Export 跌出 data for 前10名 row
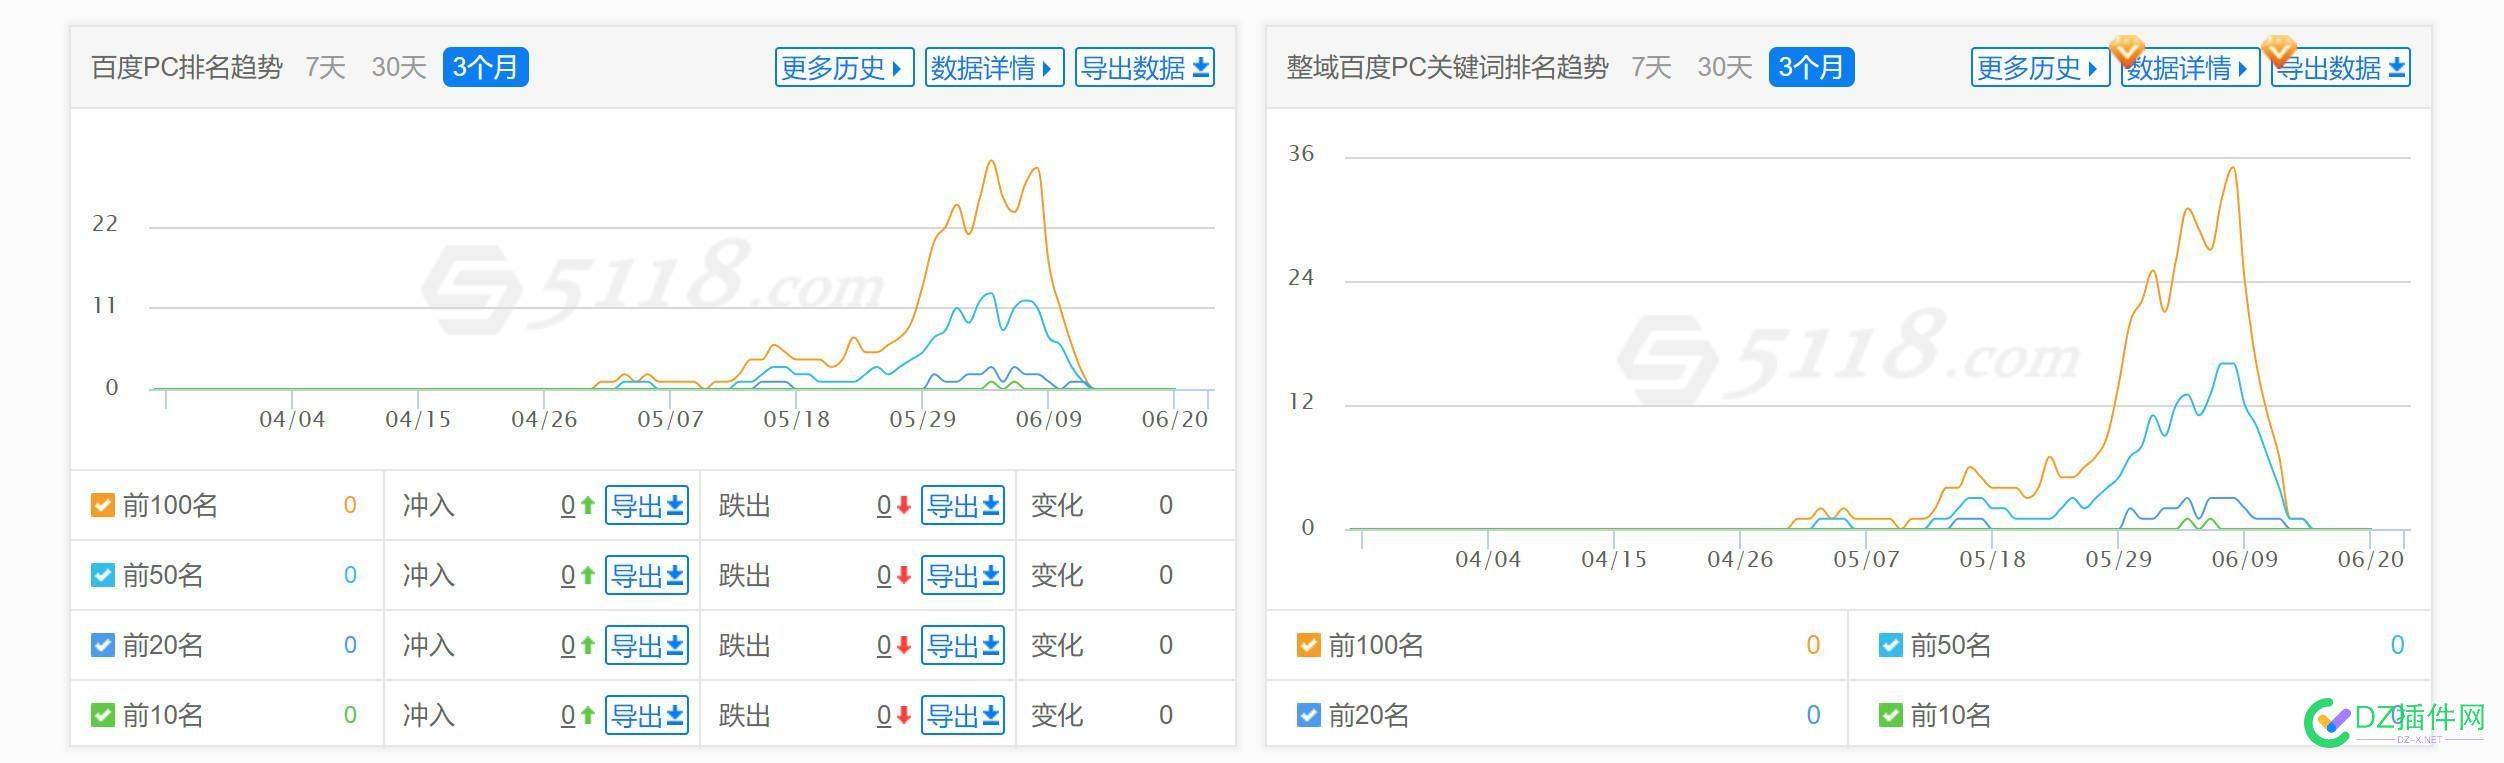Viewport: 2504px width, 763px height. point(963,716)
